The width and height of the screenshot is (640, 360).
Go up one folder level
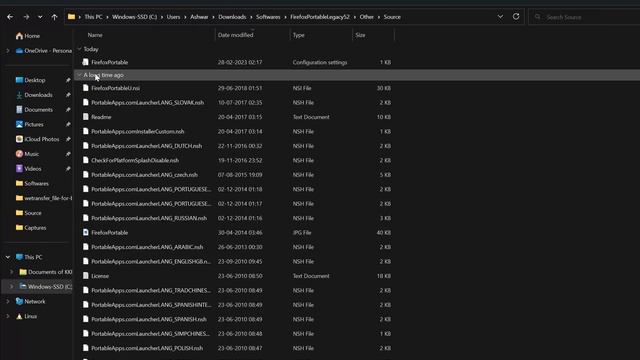click(54, 17)
